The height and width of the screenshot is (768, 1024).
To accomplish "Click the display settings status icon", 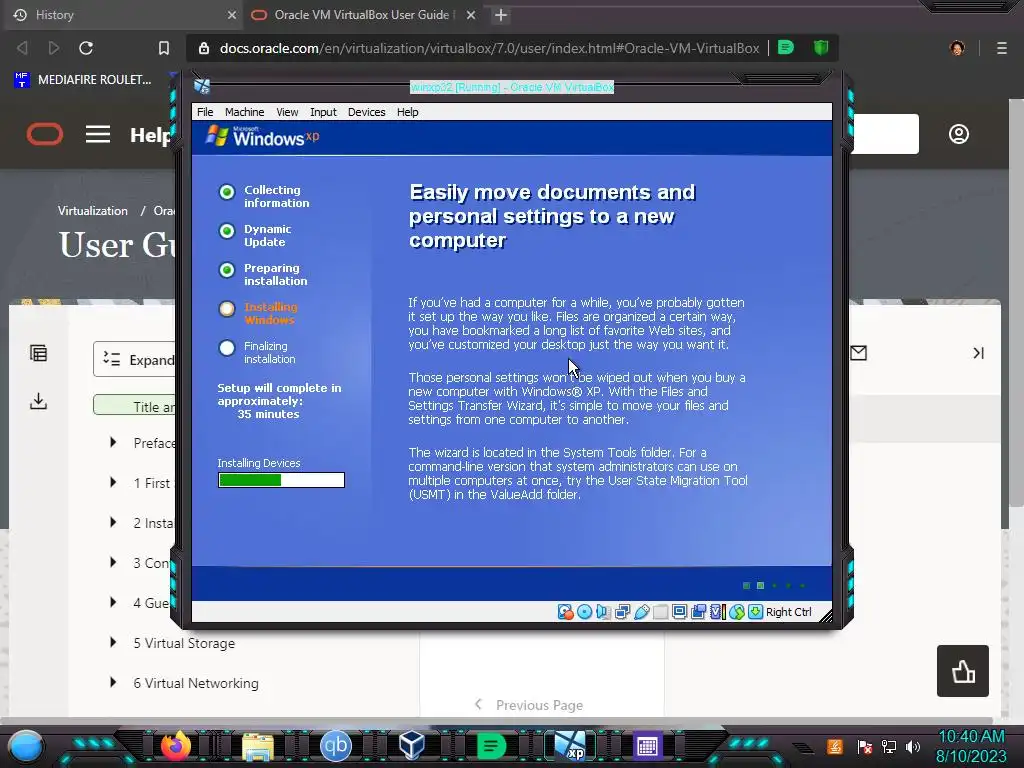I will coord(679,612).
